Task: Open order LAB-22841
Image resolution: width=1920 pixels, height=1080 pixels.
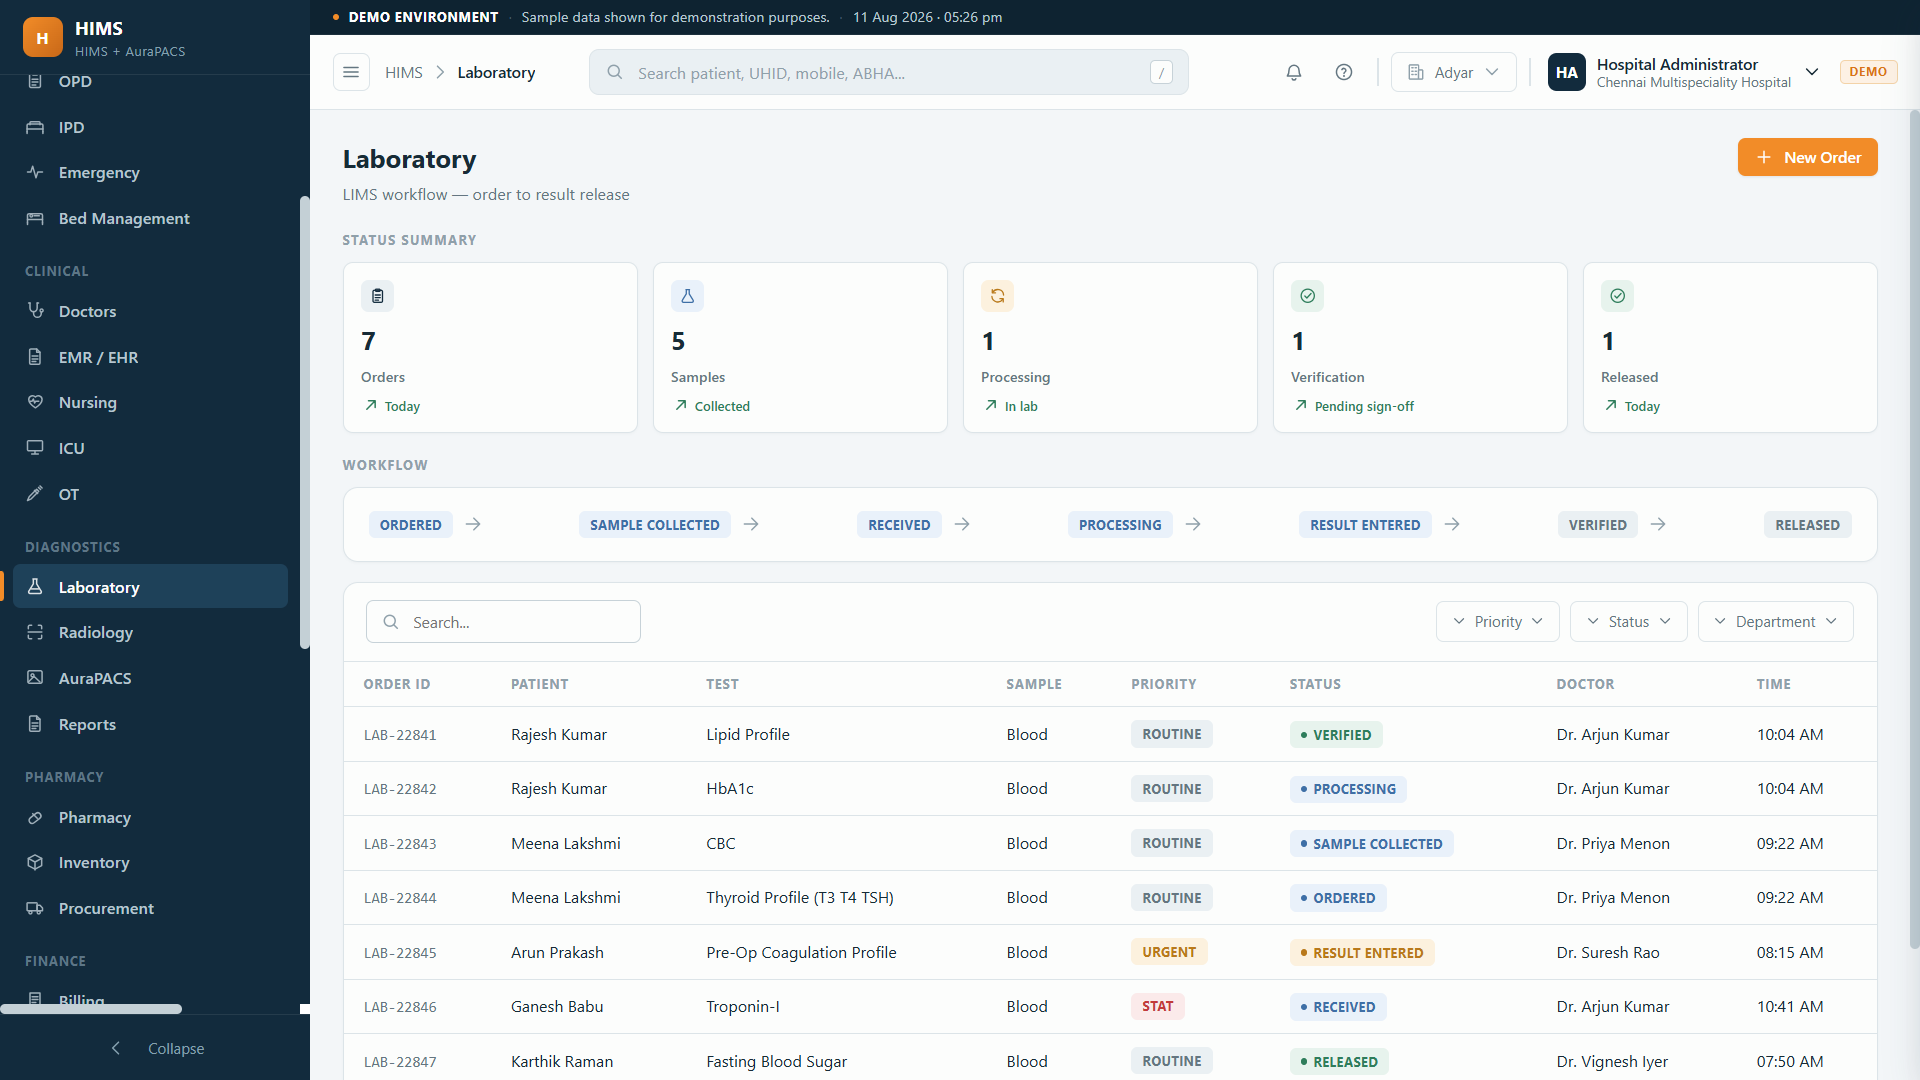Action: coord(400,735)
